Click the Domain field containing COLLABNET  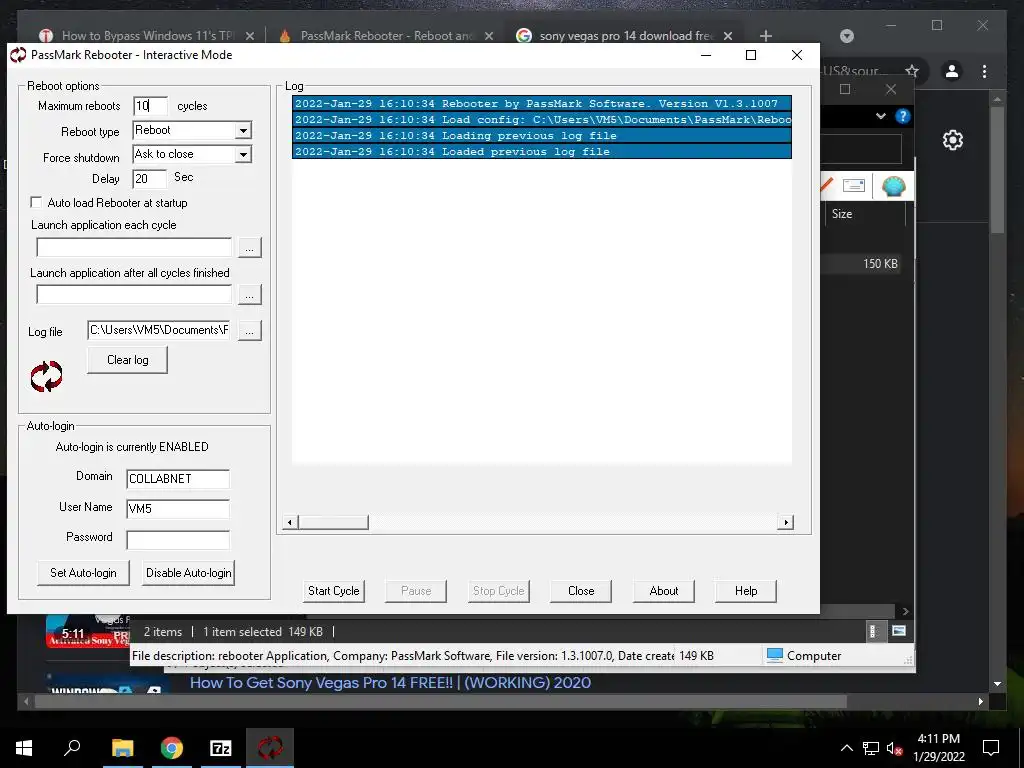click(x=178, y=479)
